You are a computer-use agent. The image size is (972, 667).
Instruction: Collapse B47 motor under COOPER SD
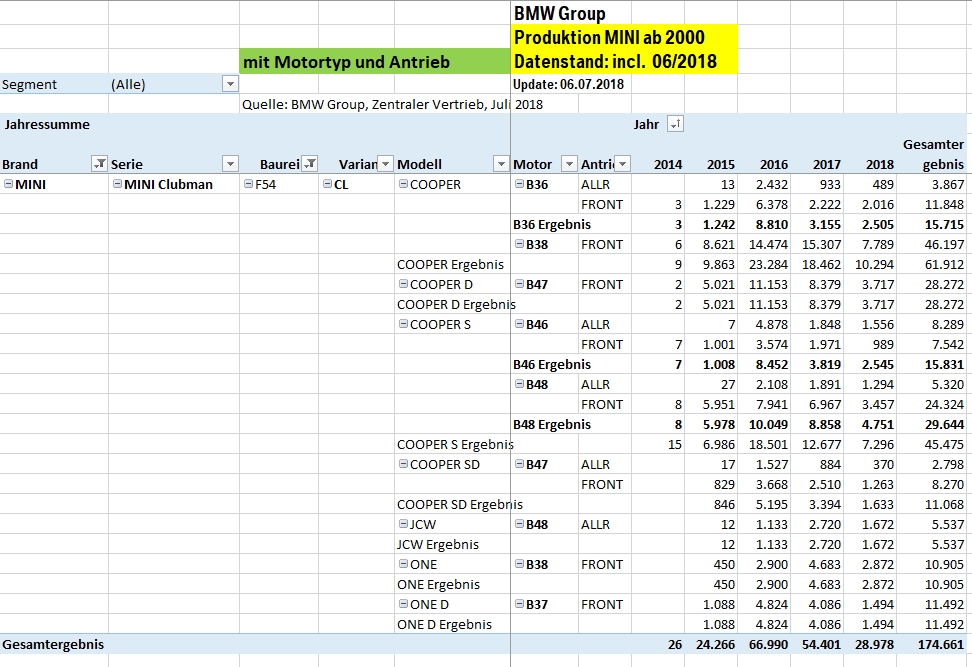tap(519, 464)
